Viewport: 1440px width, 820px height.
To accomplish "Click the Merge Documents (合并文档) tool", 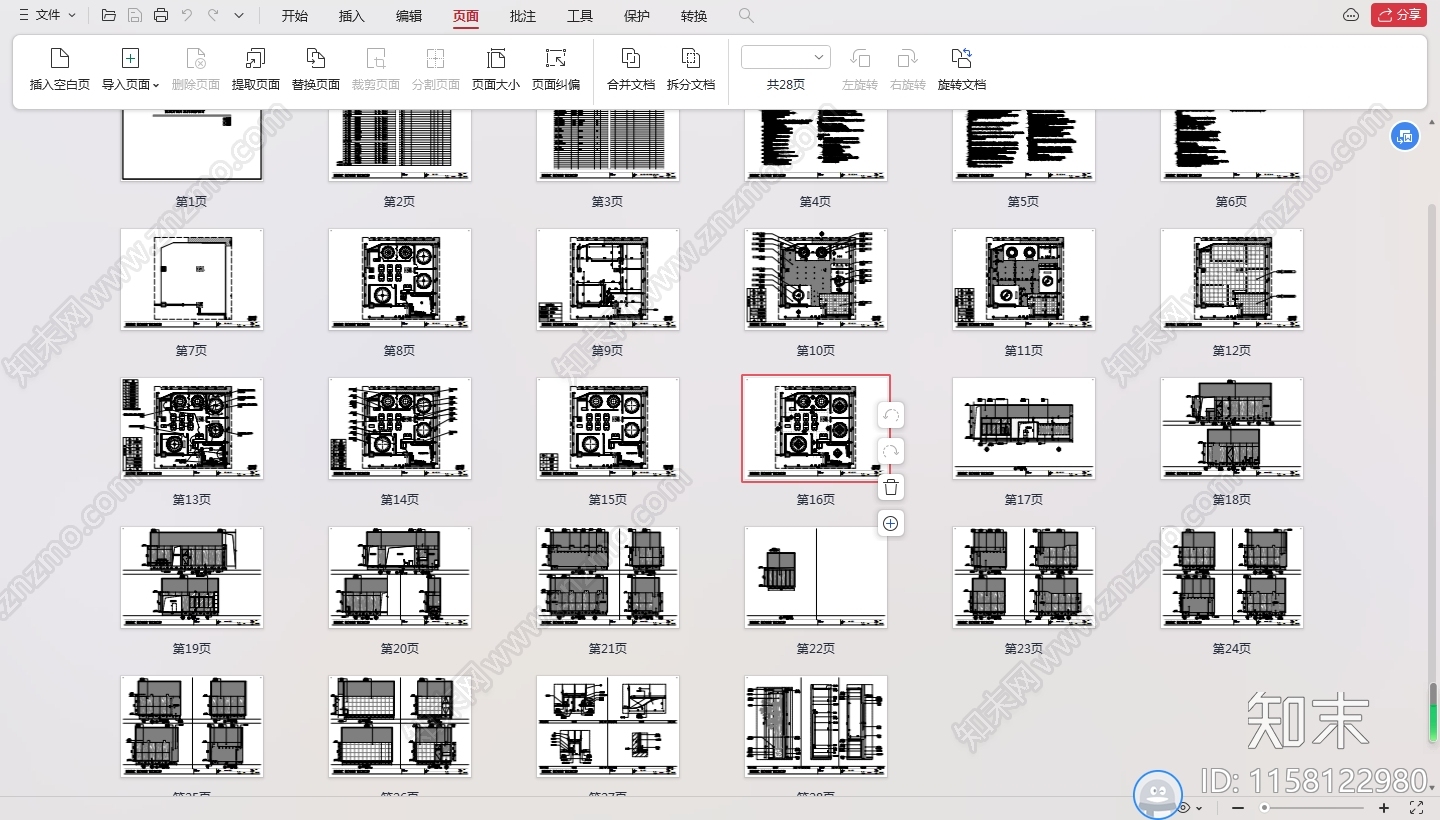I will pos(631,69).
